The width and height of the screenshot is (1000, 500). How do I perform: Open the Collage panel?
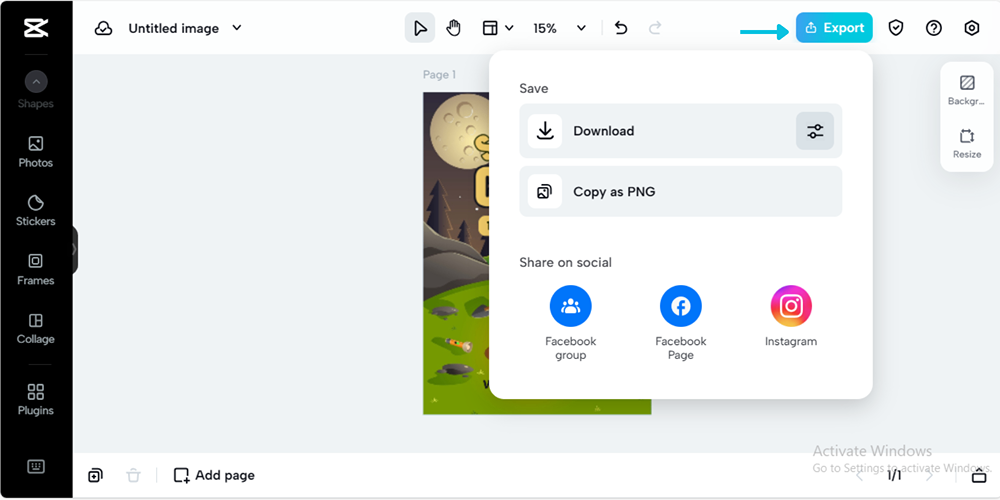tap(36, 328)
